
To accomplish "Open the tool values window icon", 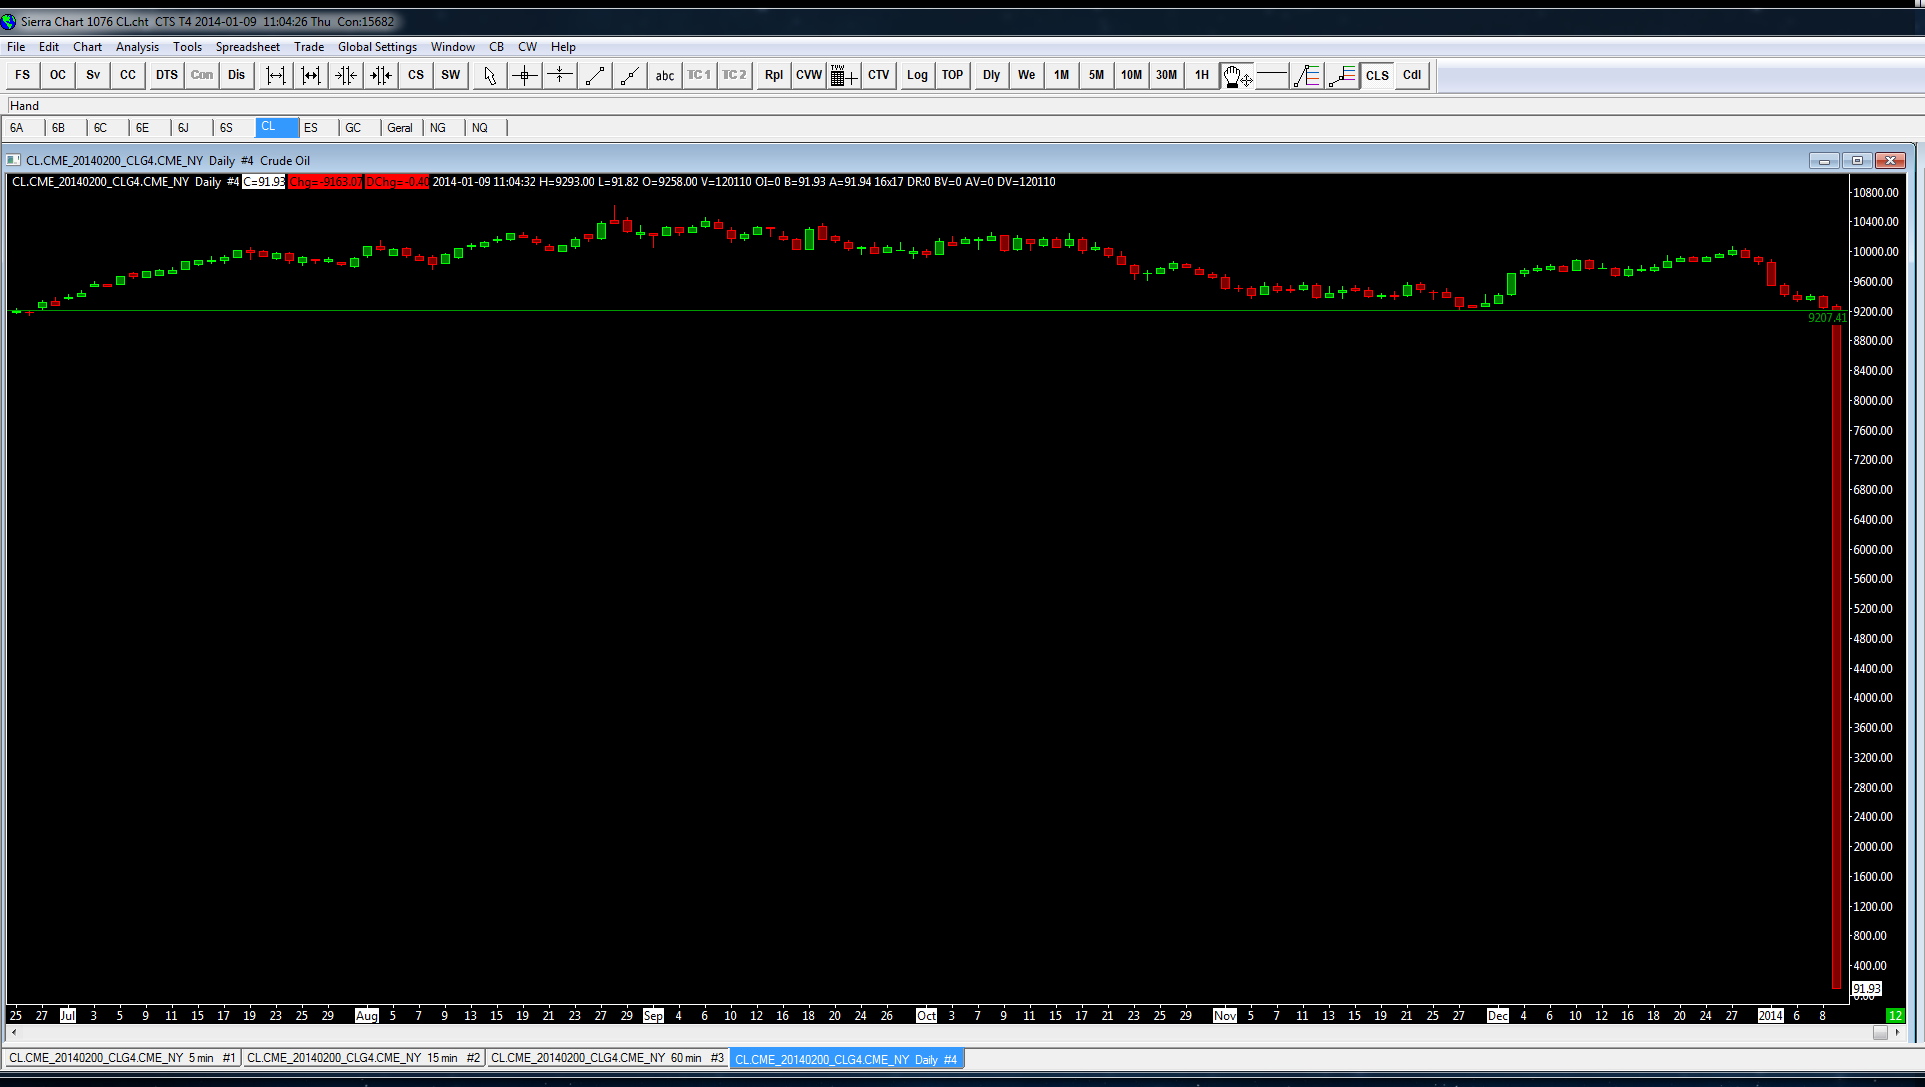I will pos(843,75).
